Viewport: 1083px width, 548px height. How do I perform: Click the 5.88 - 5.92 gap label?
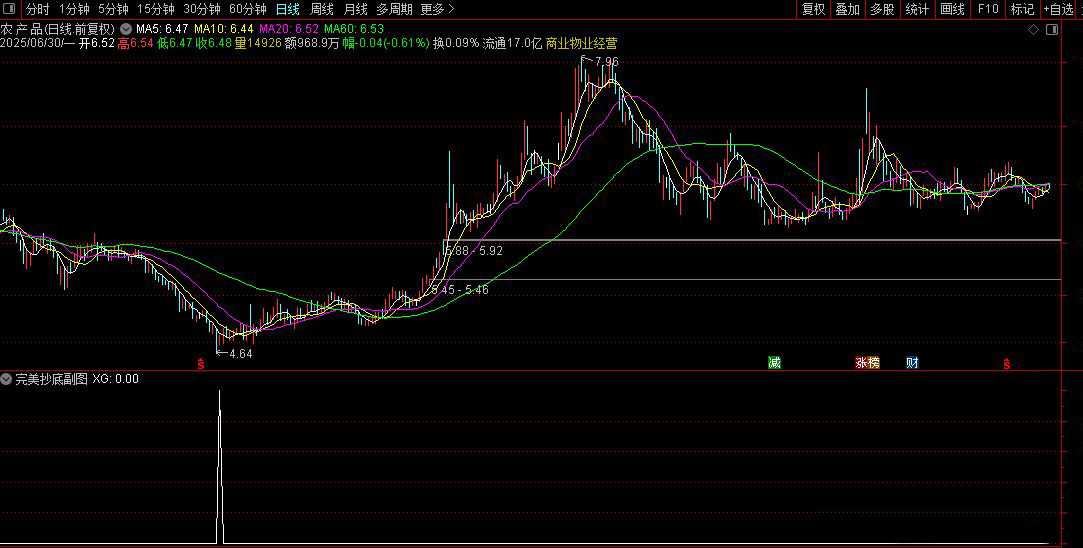pyautogui.click(x=475, y=251)
